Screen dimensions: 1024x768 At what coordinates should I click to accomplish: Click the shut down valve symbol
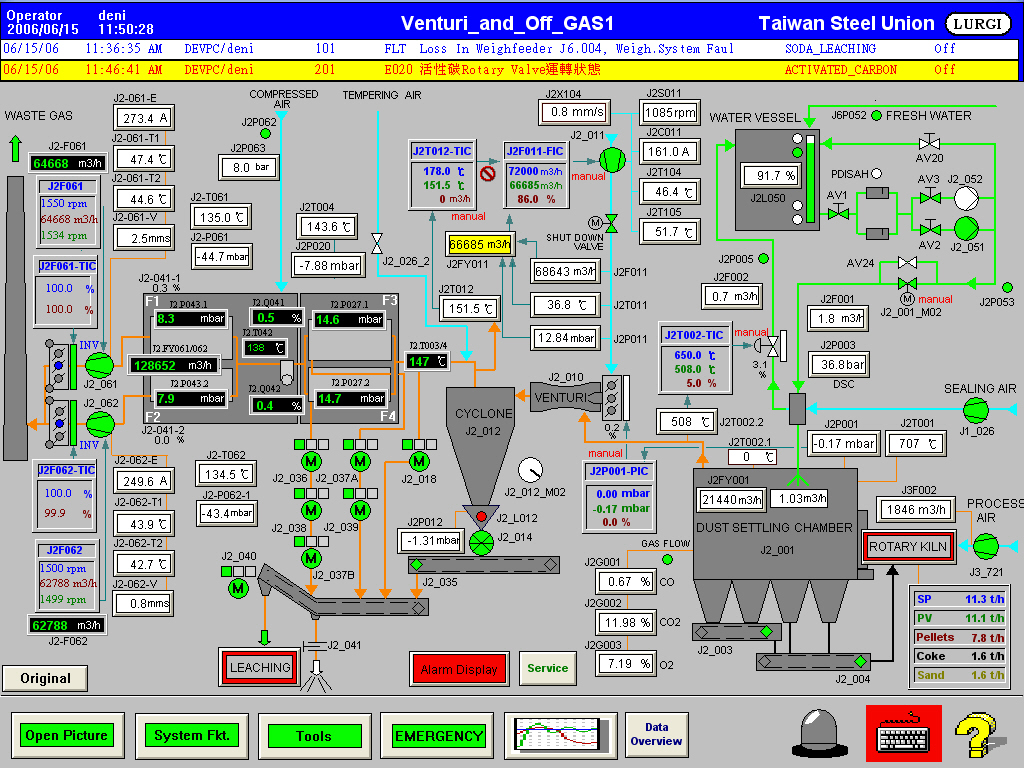pos(611,223)
